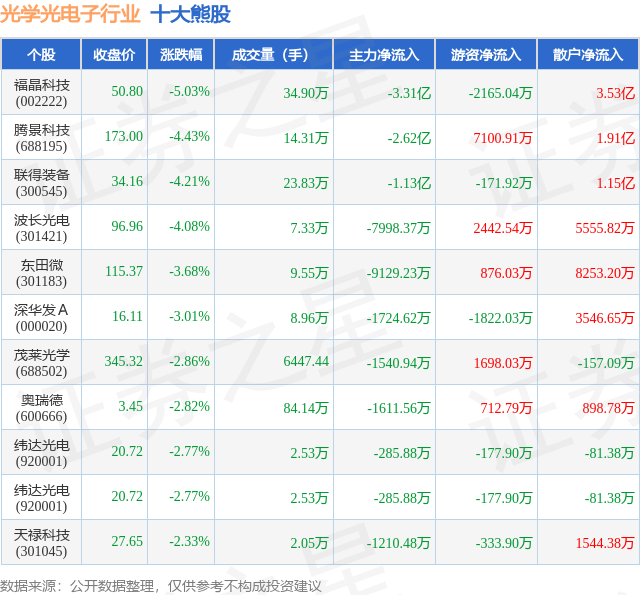The width and height of the screenshot is (640, 595).
Task: Click the 涨跌幅 column header
Action: 181,54
